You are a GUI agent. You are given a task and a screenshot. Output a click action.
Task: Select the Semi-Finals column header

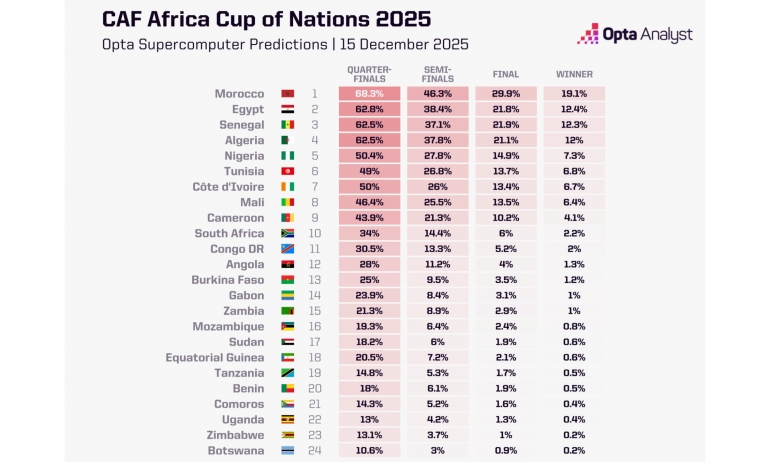pyautogui.click(x=436, y=74)
